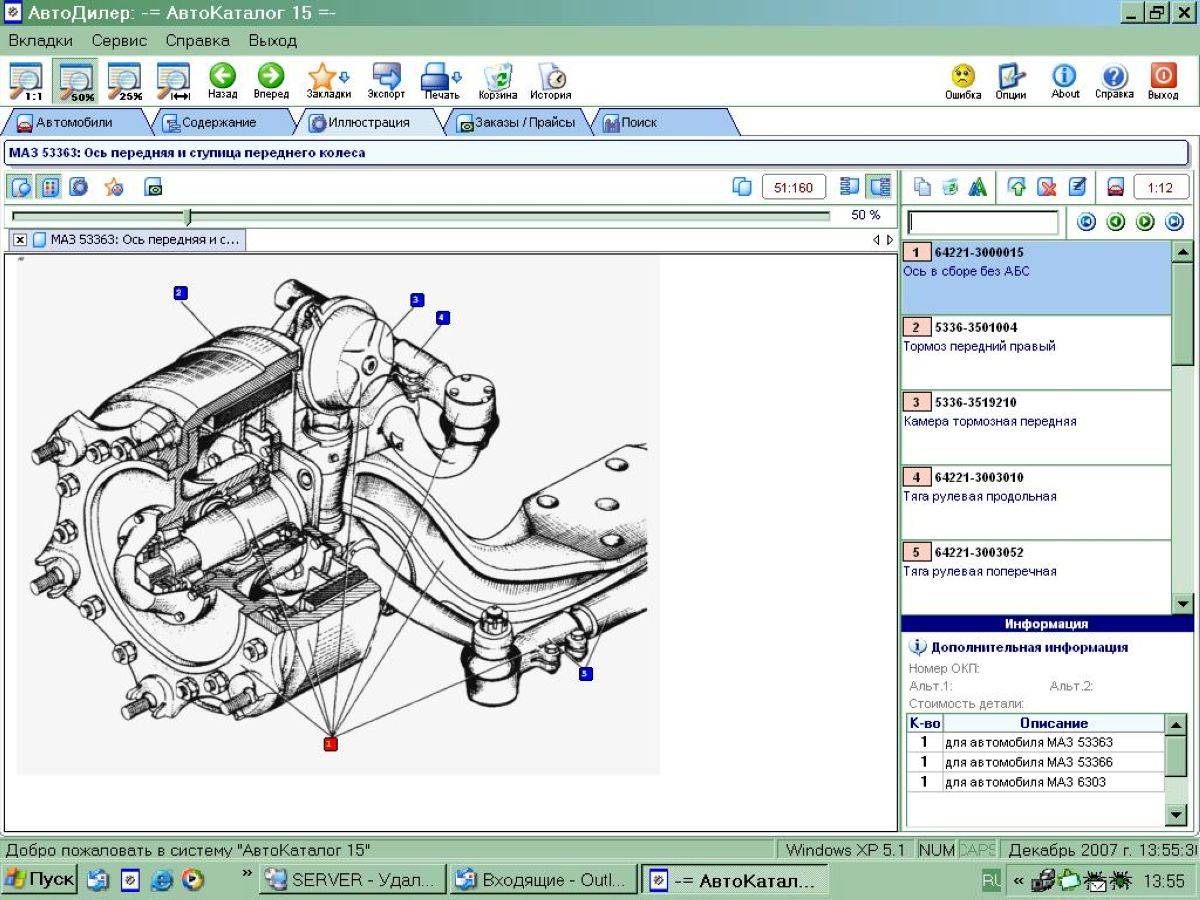1200x900 pixels.
Task: Set zoom to 1:1 scale
Action: [26, 81]
